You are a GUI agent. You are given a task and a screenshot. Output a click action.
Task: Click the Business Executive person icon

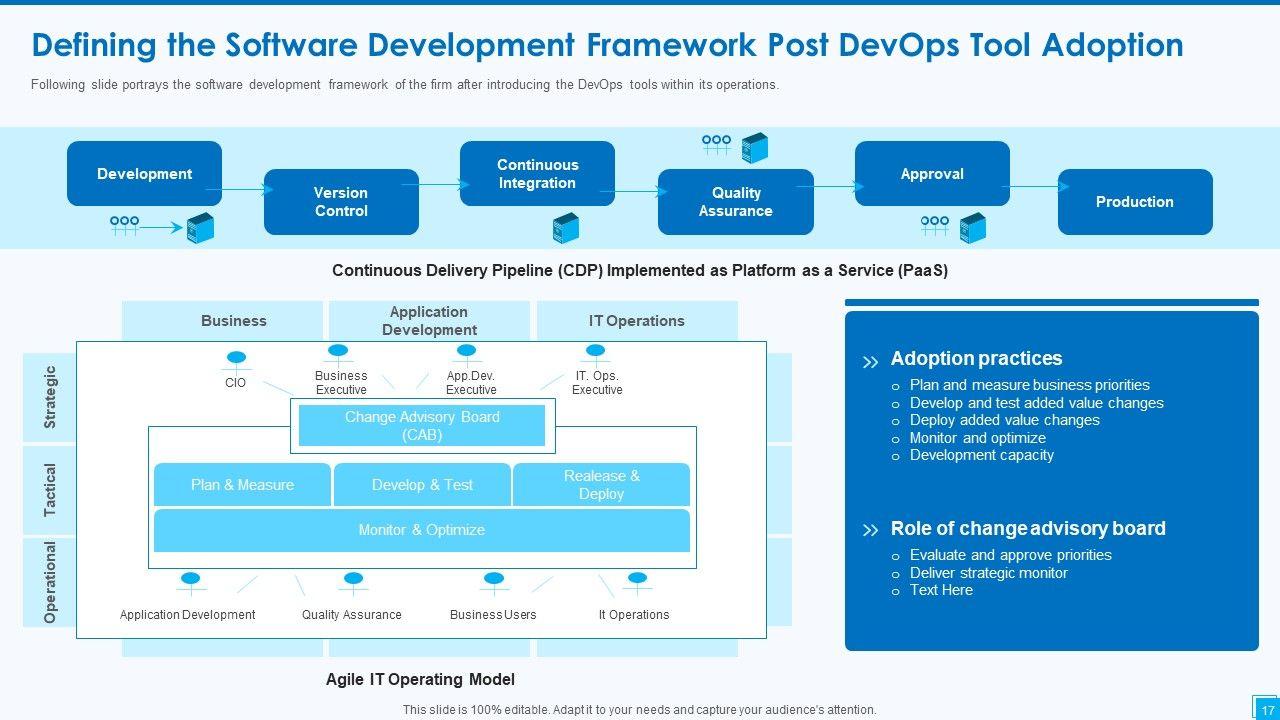click(339, 352)
